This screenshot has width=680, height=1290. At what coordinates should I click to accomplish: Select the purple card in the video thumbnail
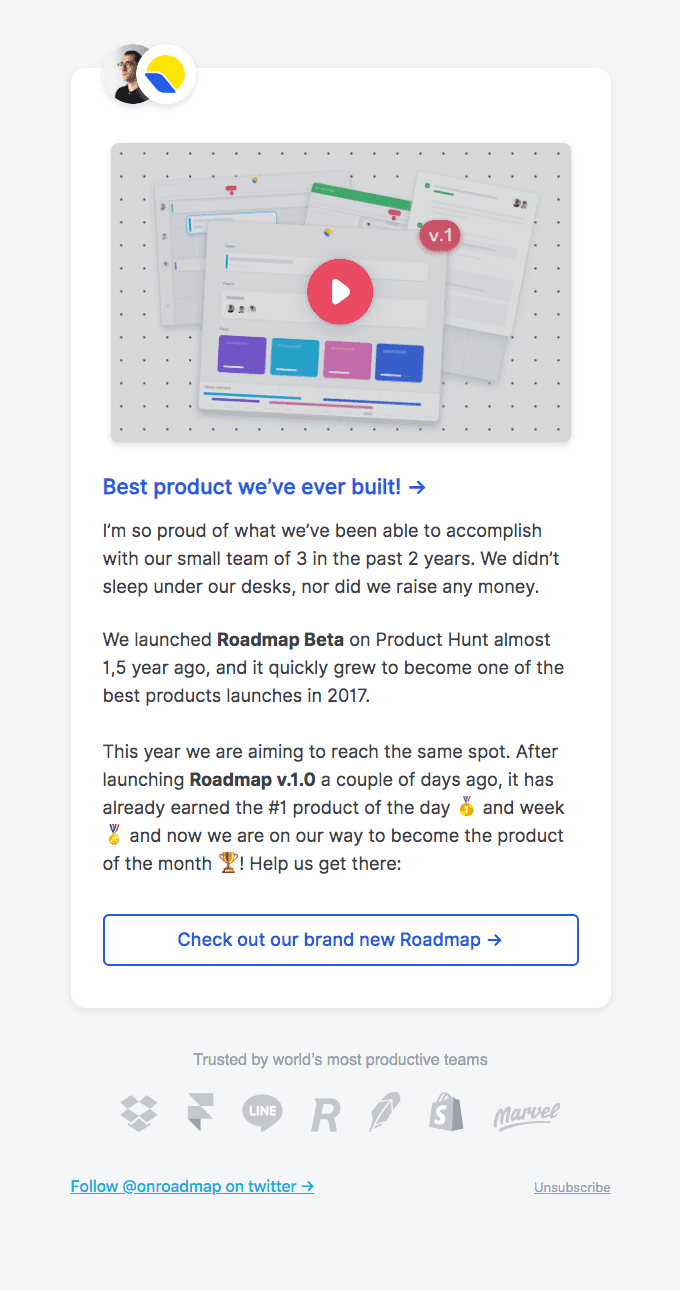pos(242,357)
